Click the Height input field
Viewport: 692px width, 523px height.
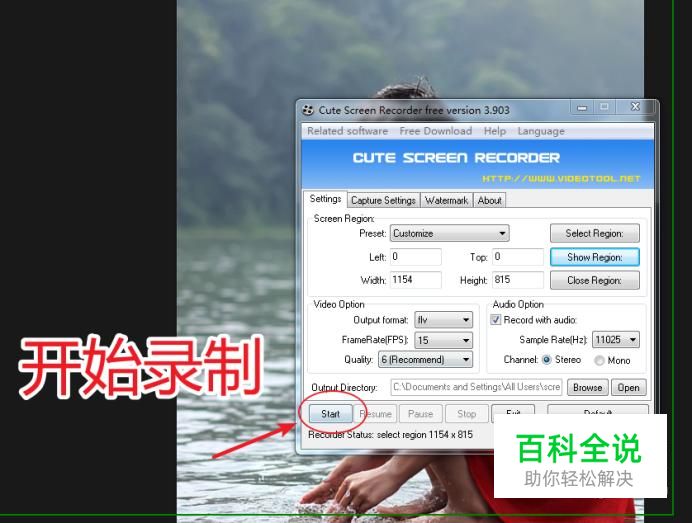pyautogui.click(x=518, y=280)
